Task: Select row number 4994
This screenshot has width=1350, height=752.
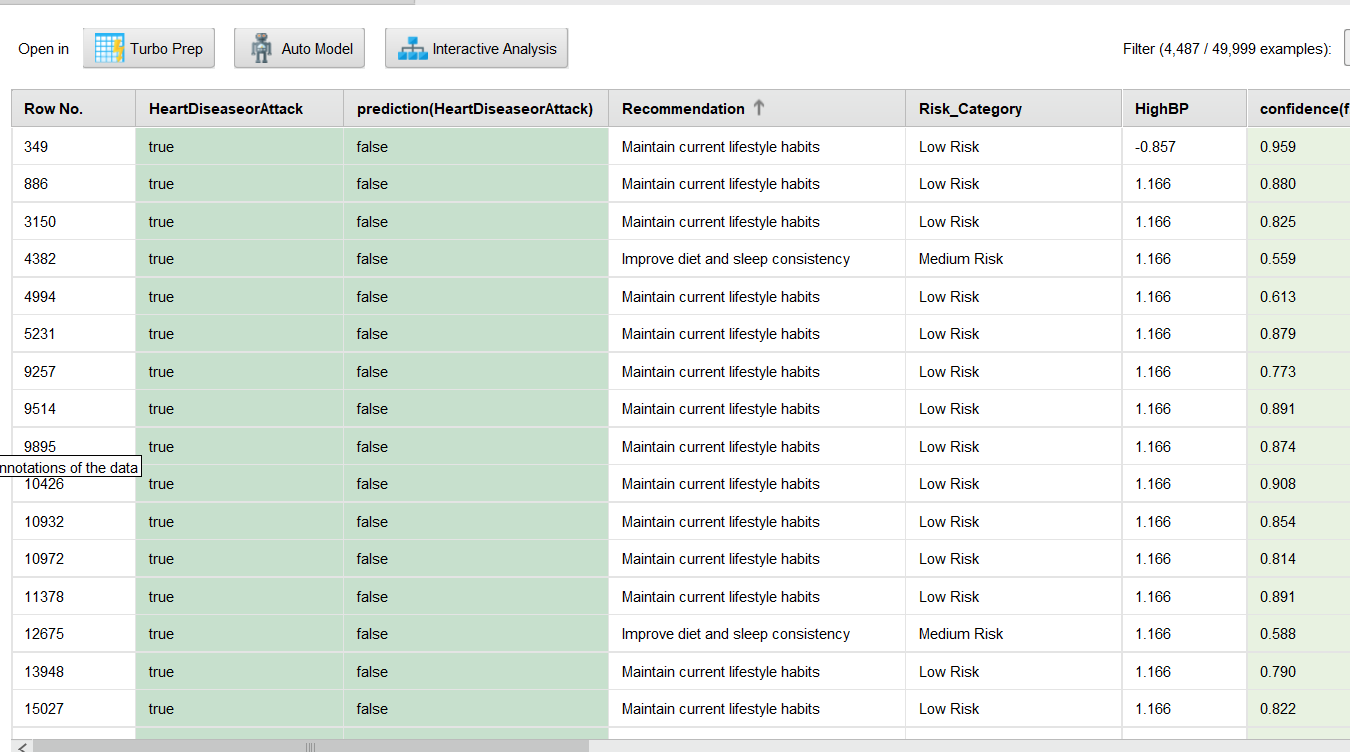Action: point(40,297)
